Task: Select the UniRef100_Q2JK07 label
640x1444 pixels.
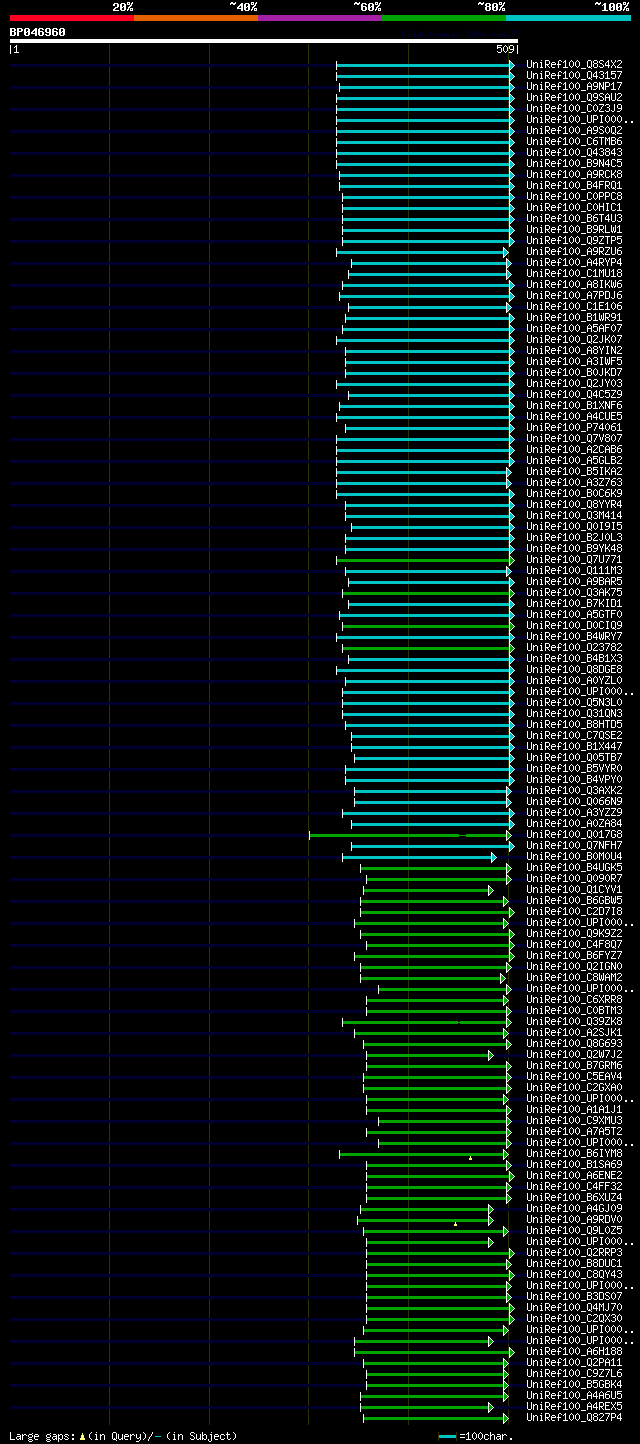Action: [x=575, y=339]
